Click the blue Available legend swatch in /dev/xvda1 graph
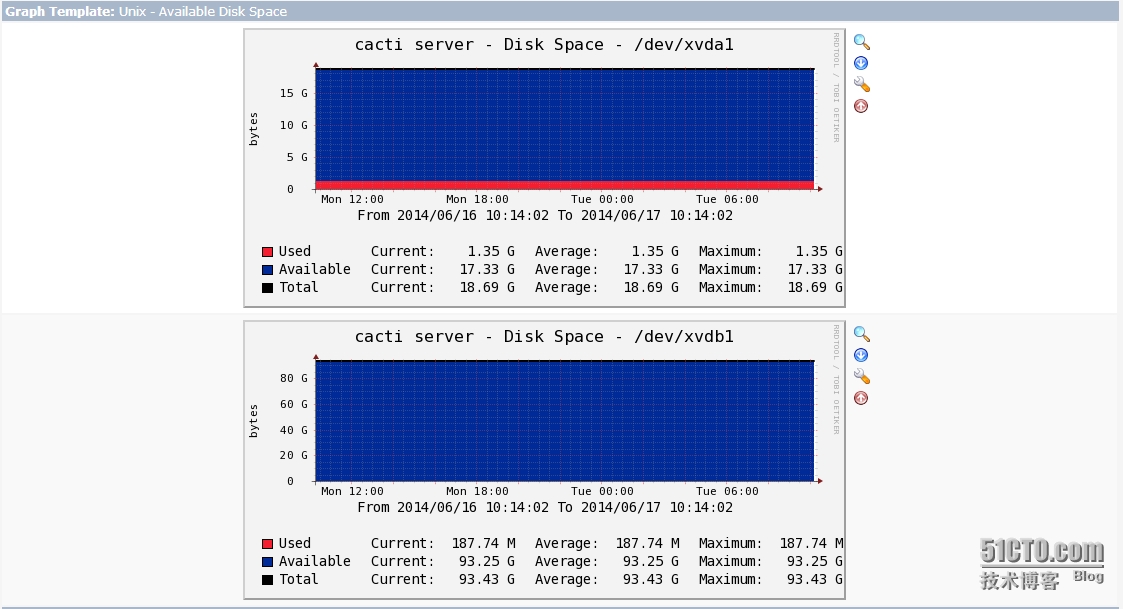 coord(267,269)
